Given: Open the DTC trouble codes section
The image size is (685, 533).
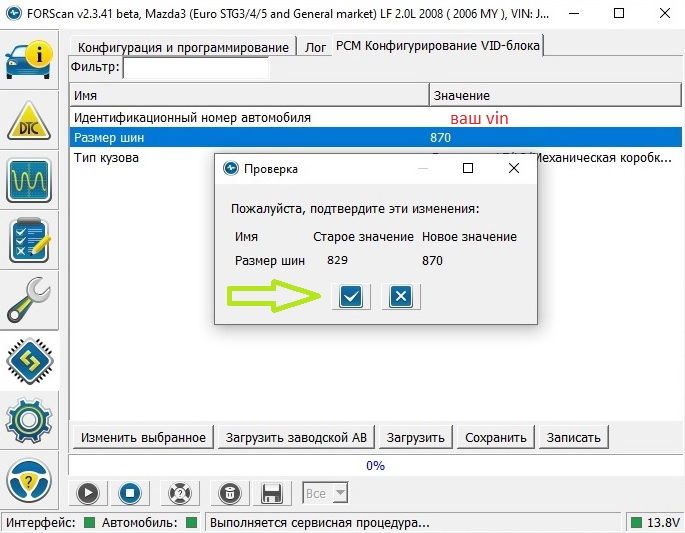Looking at the screenshot, I should (x=29, y=121).
